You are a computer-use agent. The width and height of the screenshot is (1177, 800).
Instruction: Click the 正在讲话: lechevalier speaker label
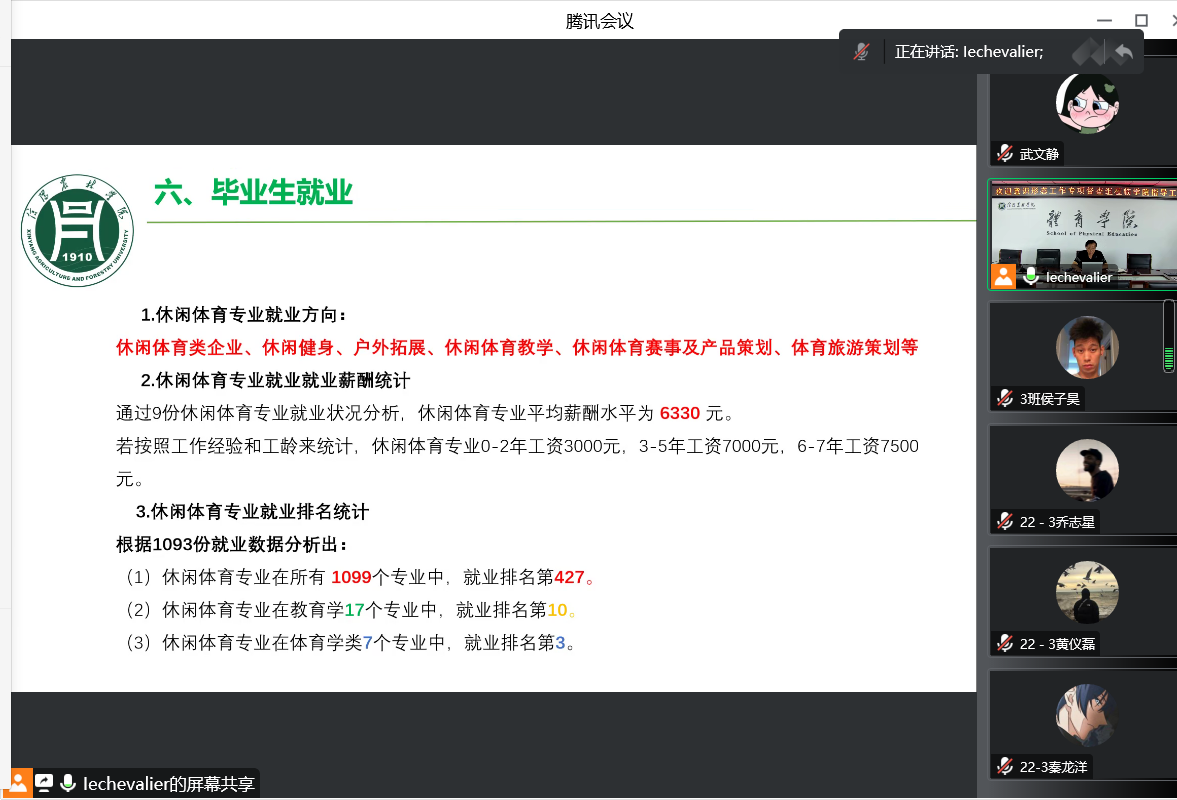pyautogui.click(x=968, y=52)
